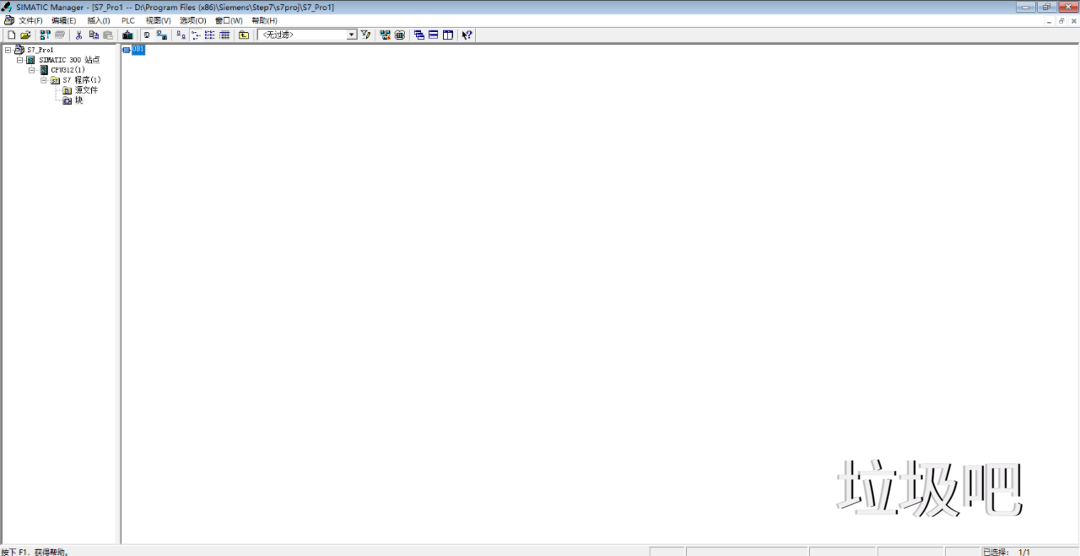Collapse the S7_Pro1 project tree node
Screen dimensions: 1080x556
point(8,50)
